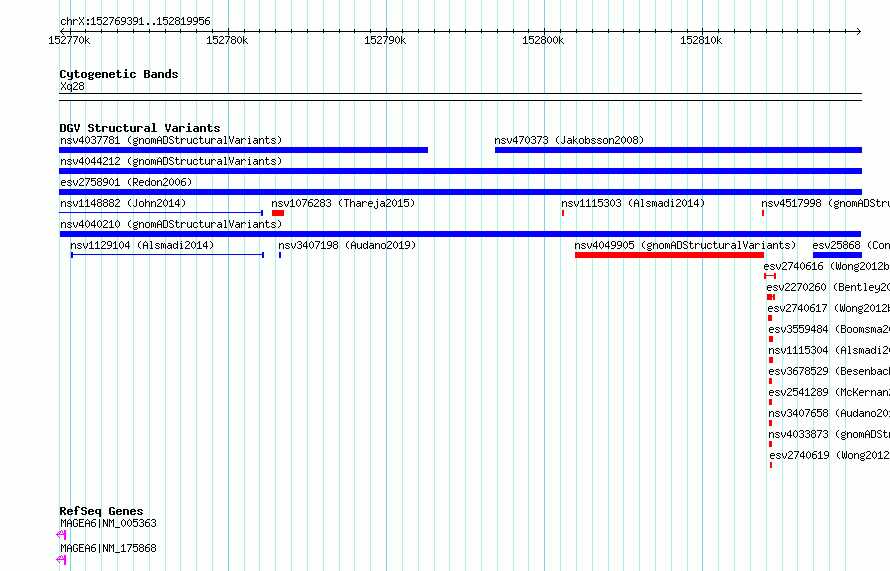This screenshot has height=571, width=890.
Task: Click the 152800k ruler label
Action: 543,40
